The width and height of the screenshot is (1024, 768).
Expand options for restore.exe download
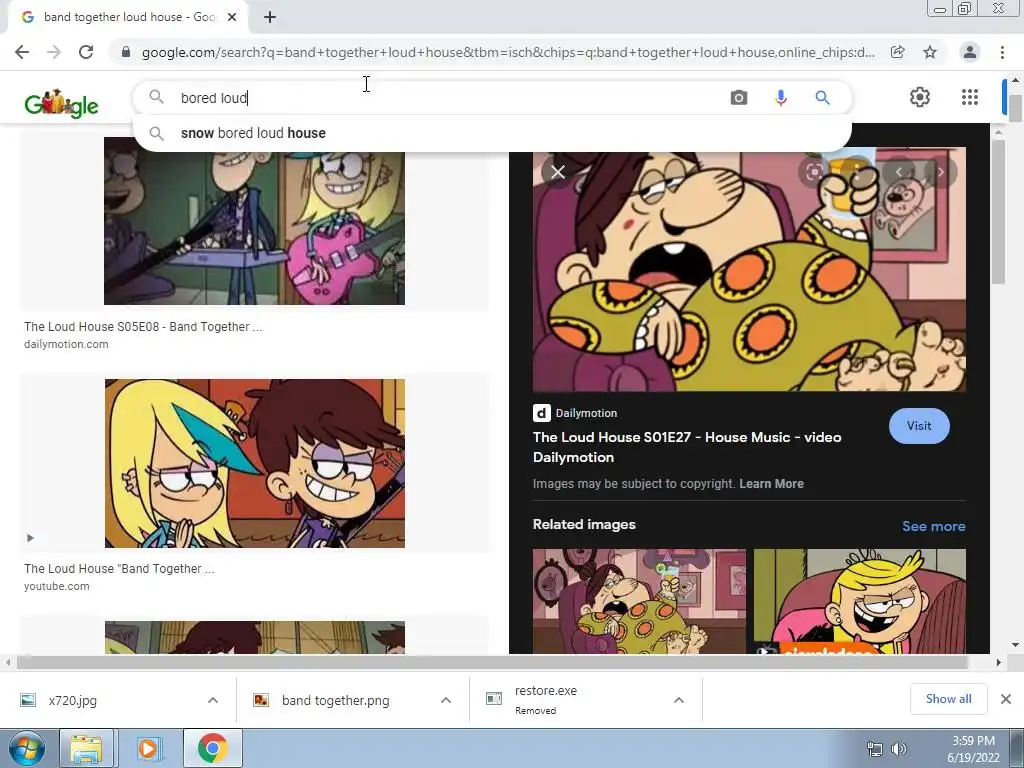(x=679, y=700)
